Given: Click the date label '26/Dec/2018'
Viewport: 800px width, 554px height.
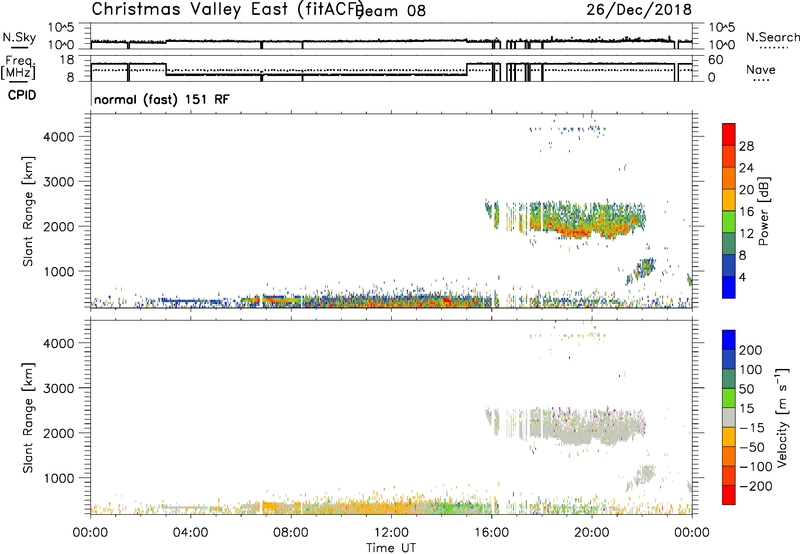Looking at the screenshot, I should point(639,9).
